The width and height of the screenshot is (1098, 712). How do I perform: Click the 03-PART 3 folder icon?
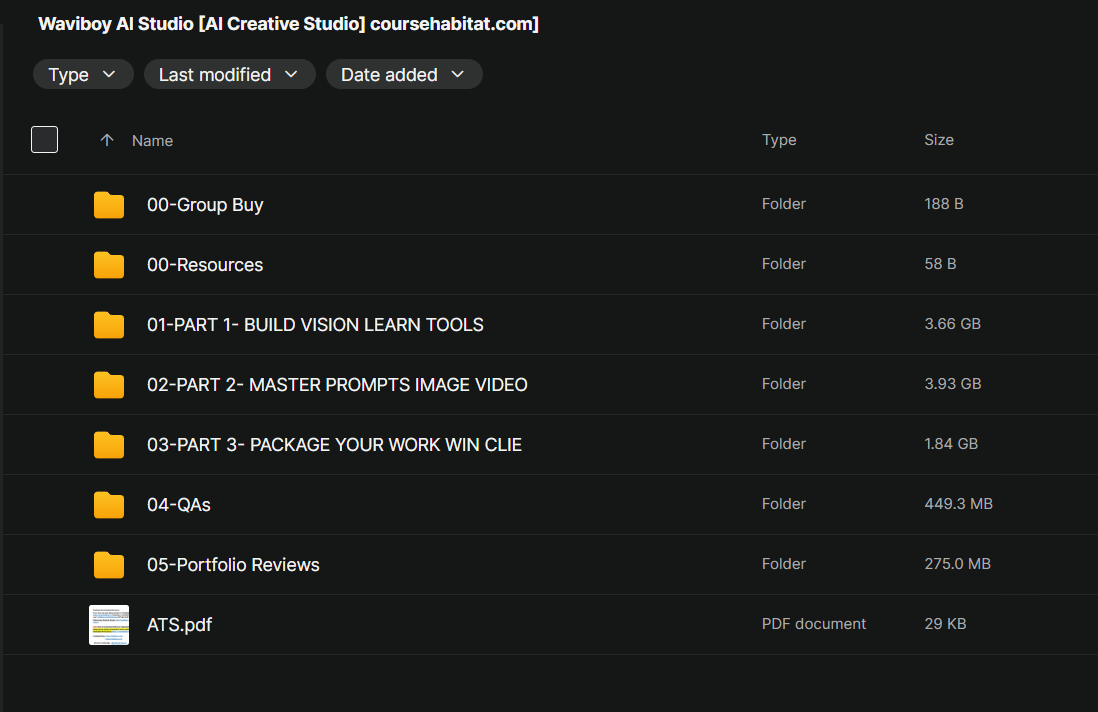[109, 445]
